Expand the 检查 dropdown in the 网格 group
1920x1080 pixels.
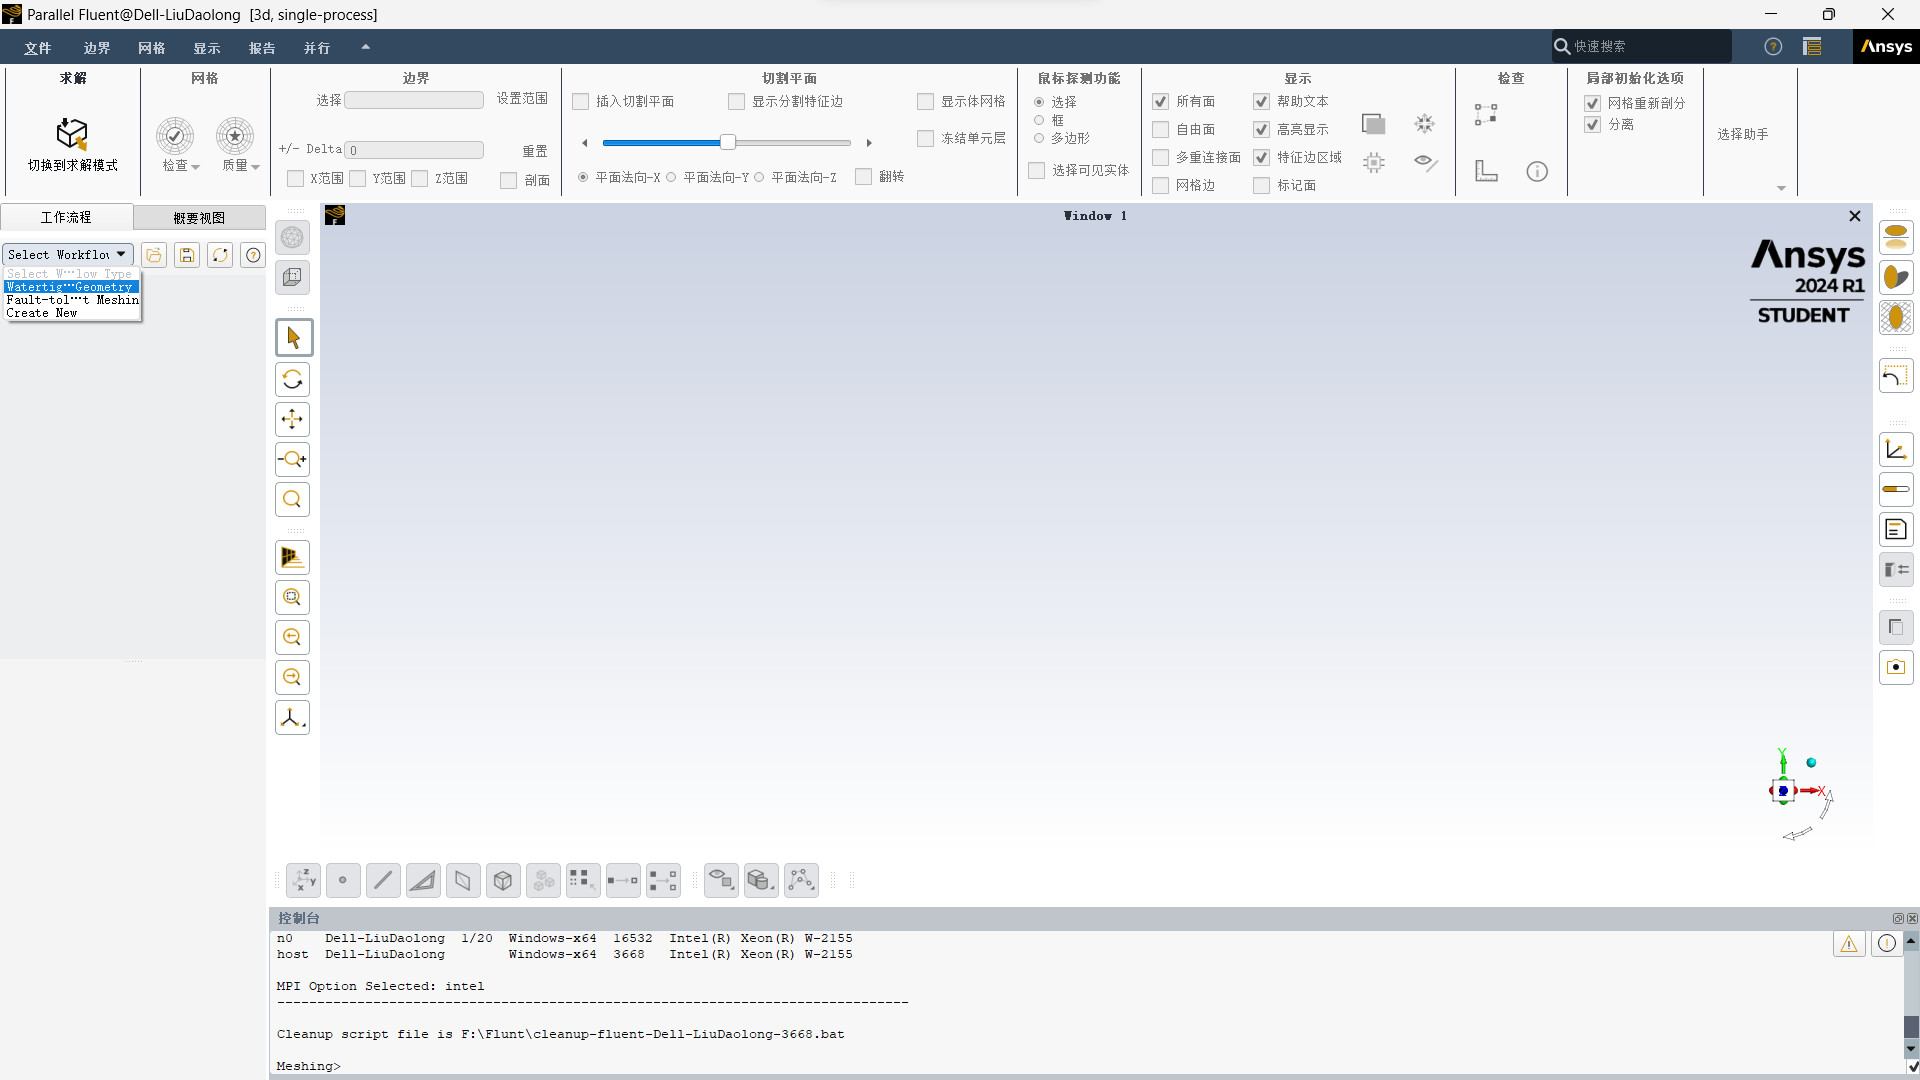click(196, 167)
